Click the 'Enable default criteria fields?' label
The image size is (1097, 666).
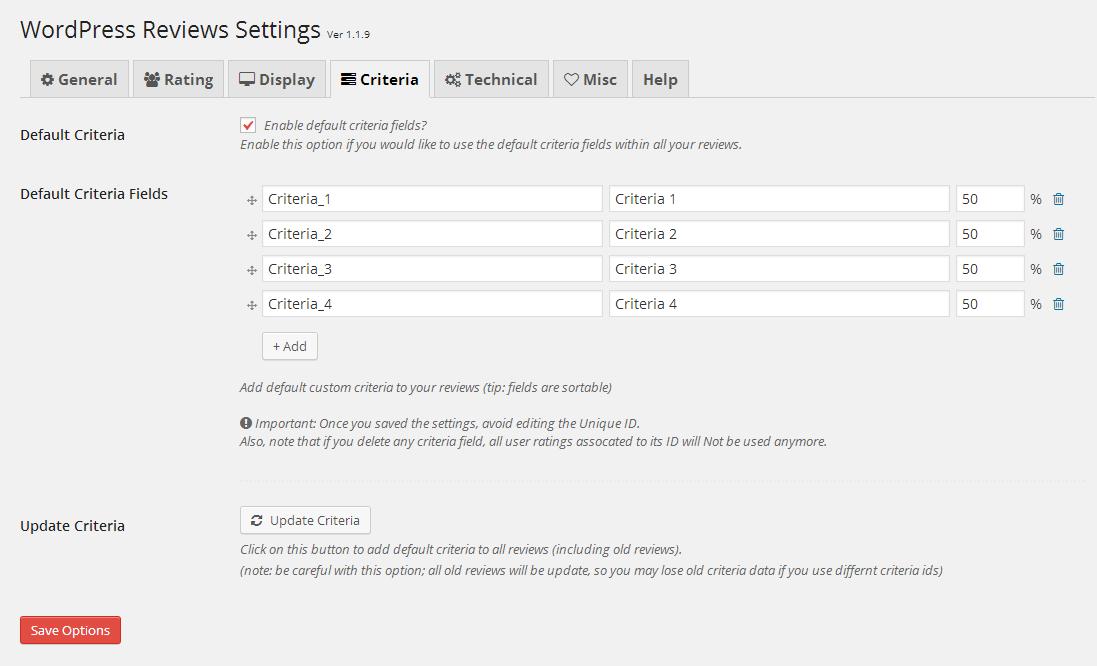(x=346, y=125)
